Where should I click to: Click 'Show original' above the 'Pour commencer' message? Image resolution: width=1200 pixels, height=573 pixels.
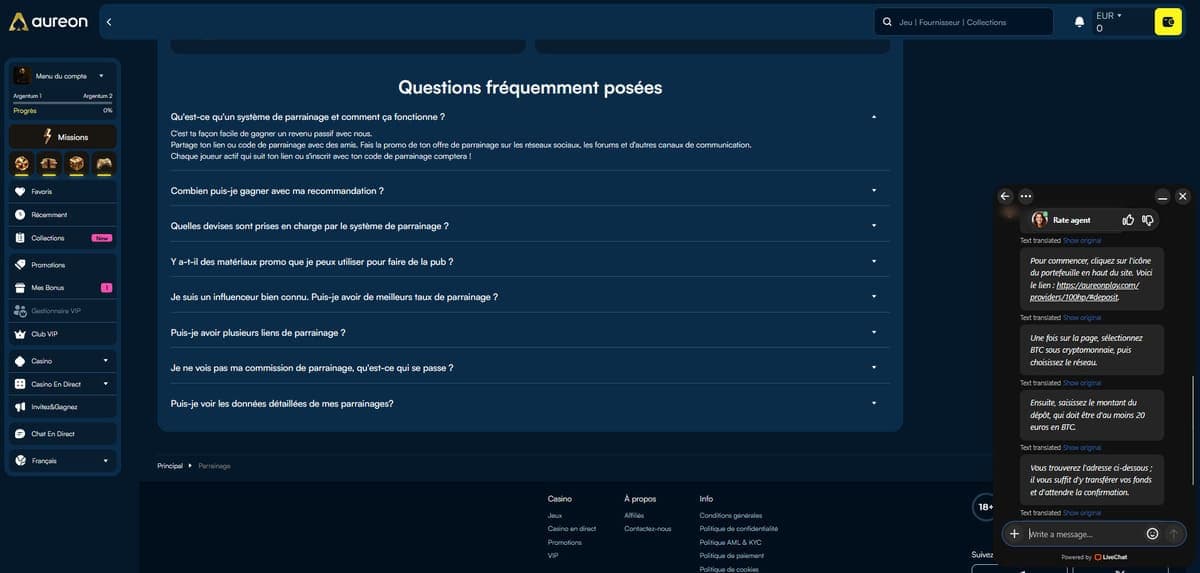[1082, 241]
